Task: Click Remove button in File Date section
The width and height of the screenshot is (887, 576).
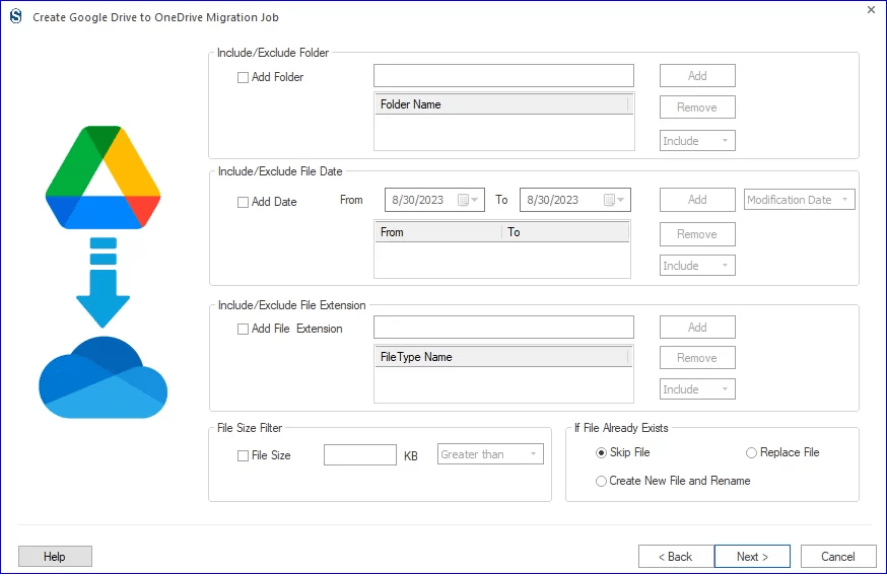Action: pos(697,234)
